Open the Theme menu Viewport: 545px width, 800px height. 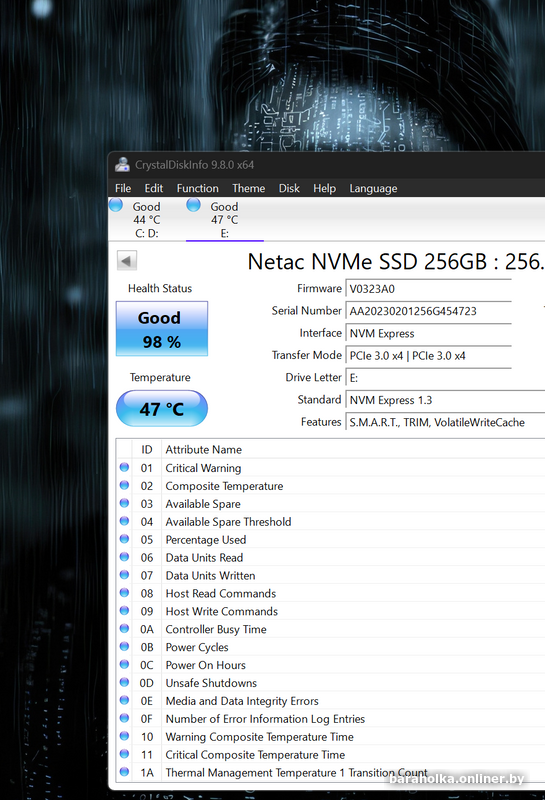point(249,188)
